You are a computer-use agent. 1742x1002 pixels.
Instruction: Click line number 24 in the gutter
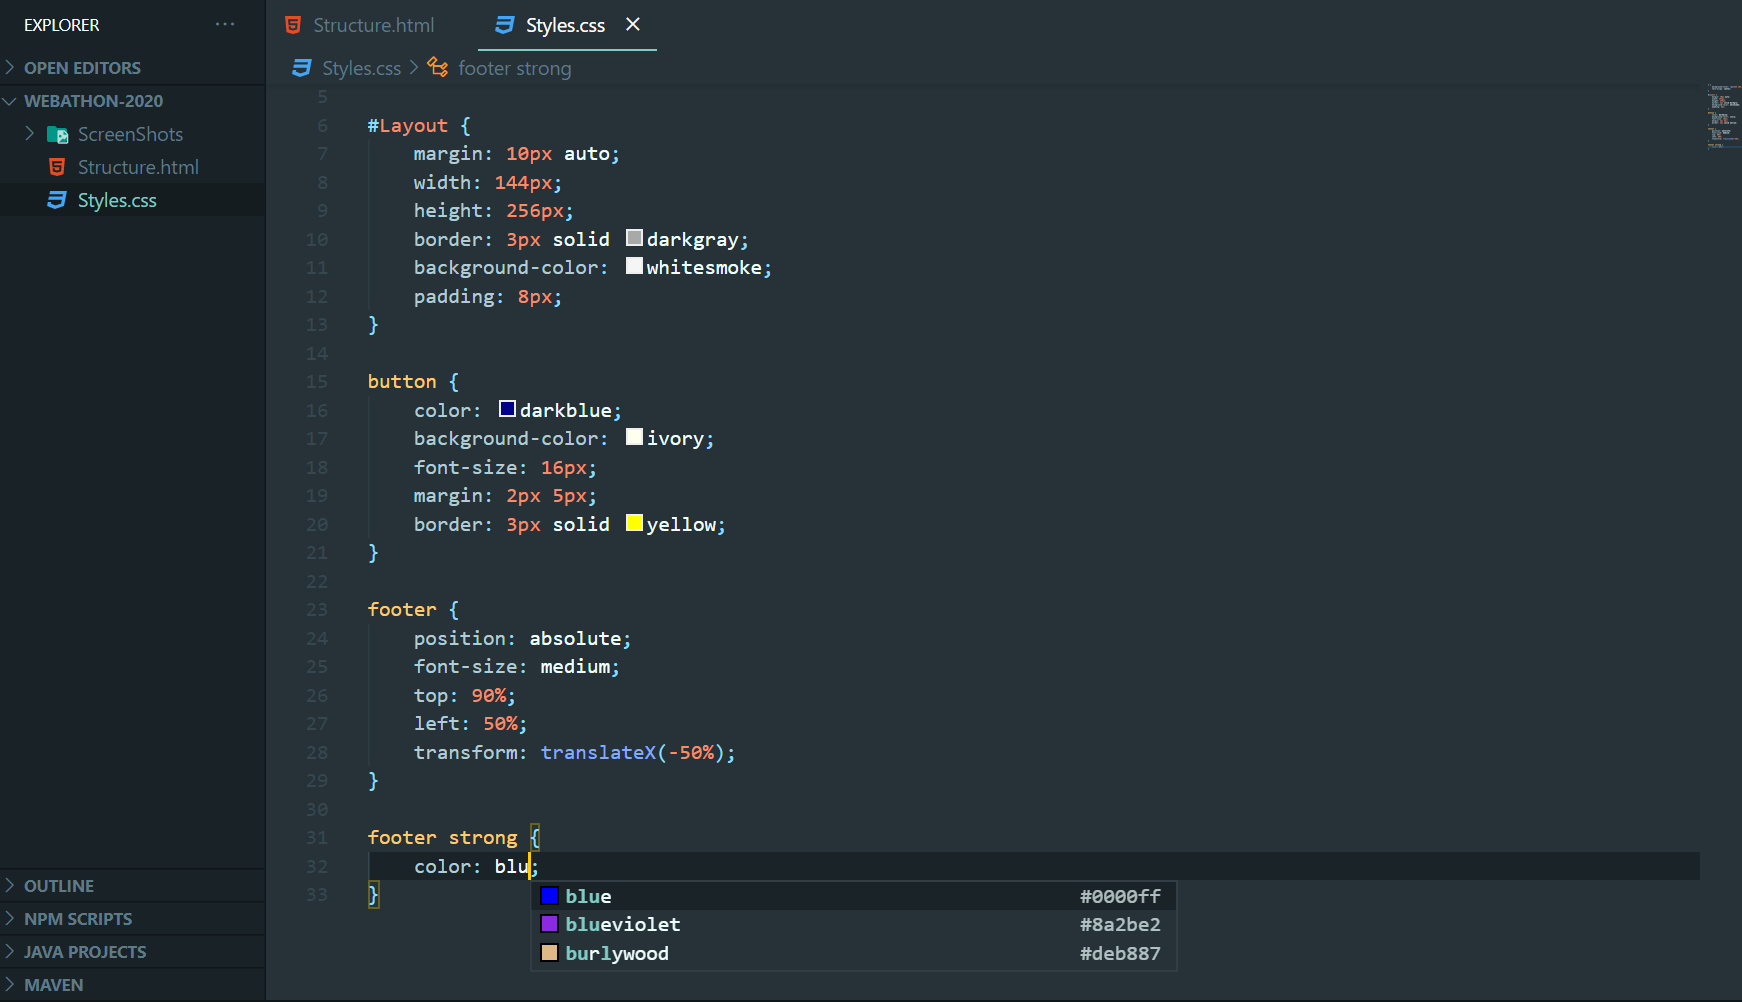click(x=317, y=638)
